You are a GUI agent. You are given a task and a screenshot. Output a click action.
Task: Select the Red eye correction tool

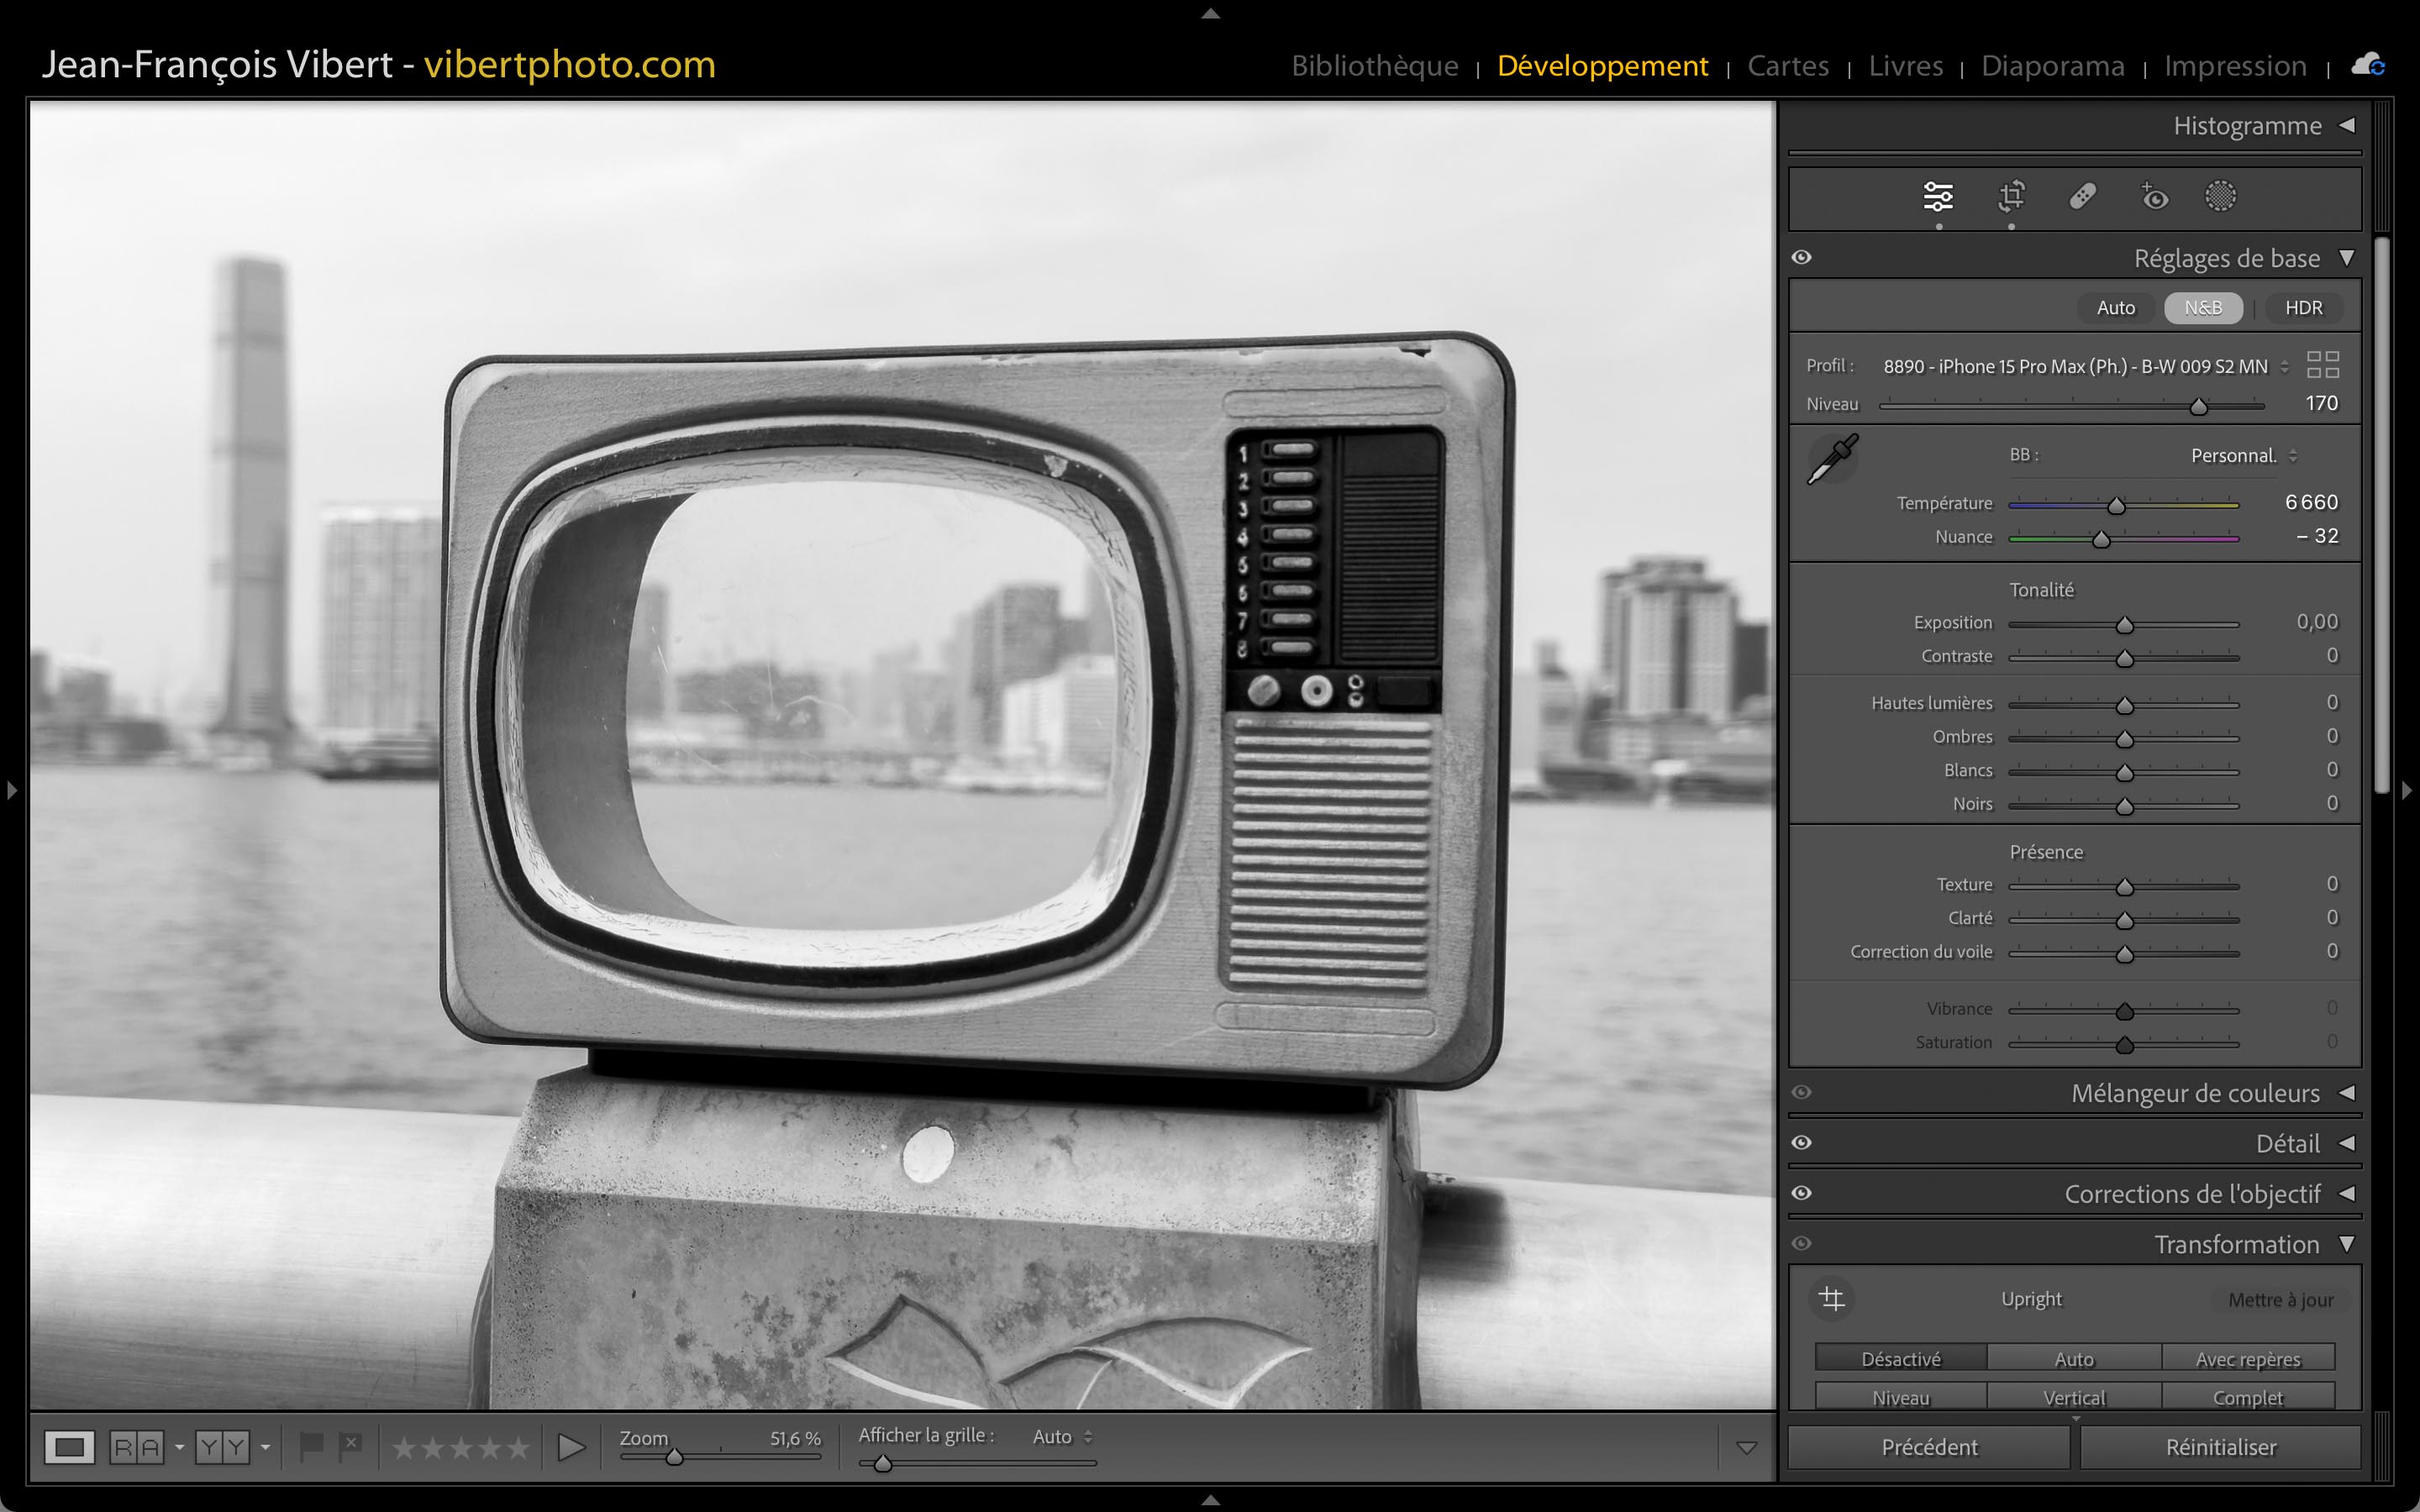point(2154,196)
